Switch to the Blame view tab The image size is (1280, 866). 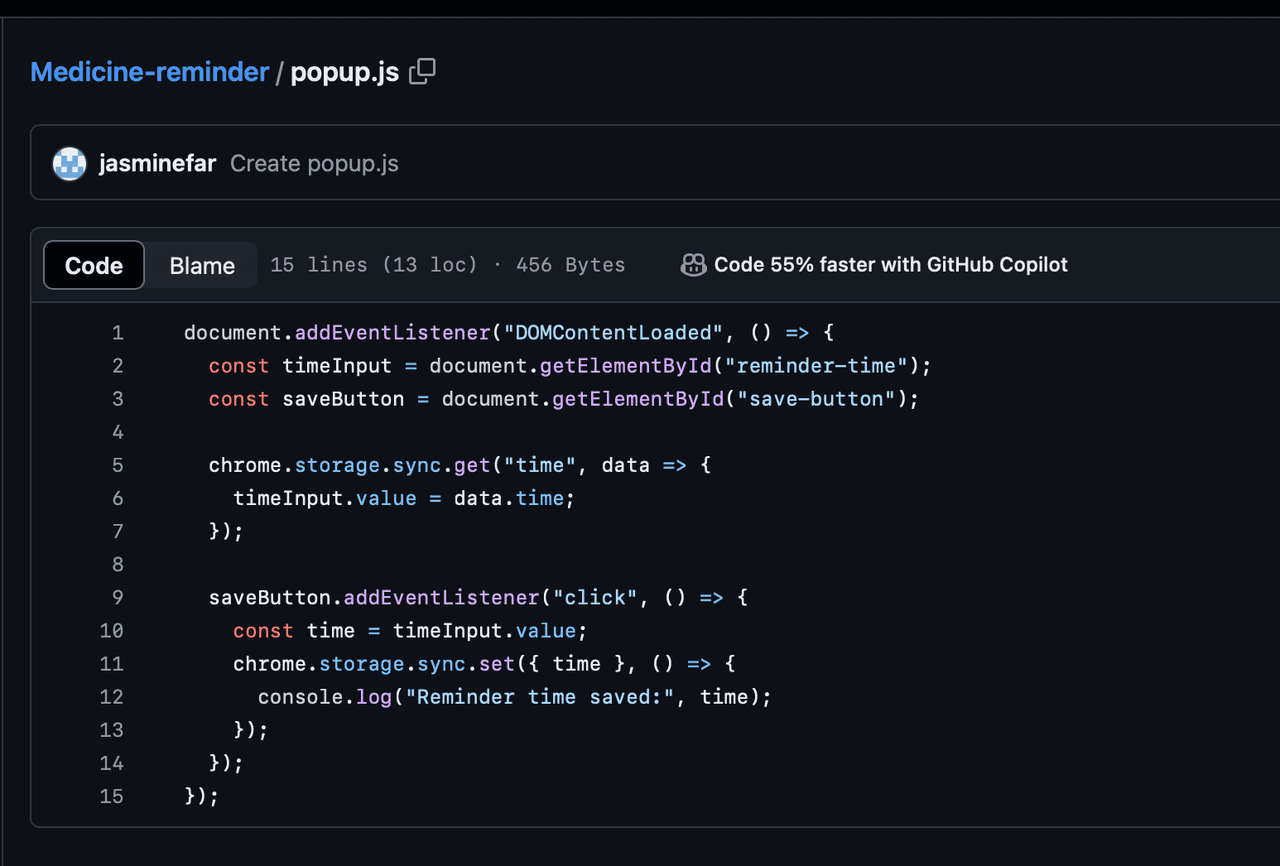coord(202,265)
